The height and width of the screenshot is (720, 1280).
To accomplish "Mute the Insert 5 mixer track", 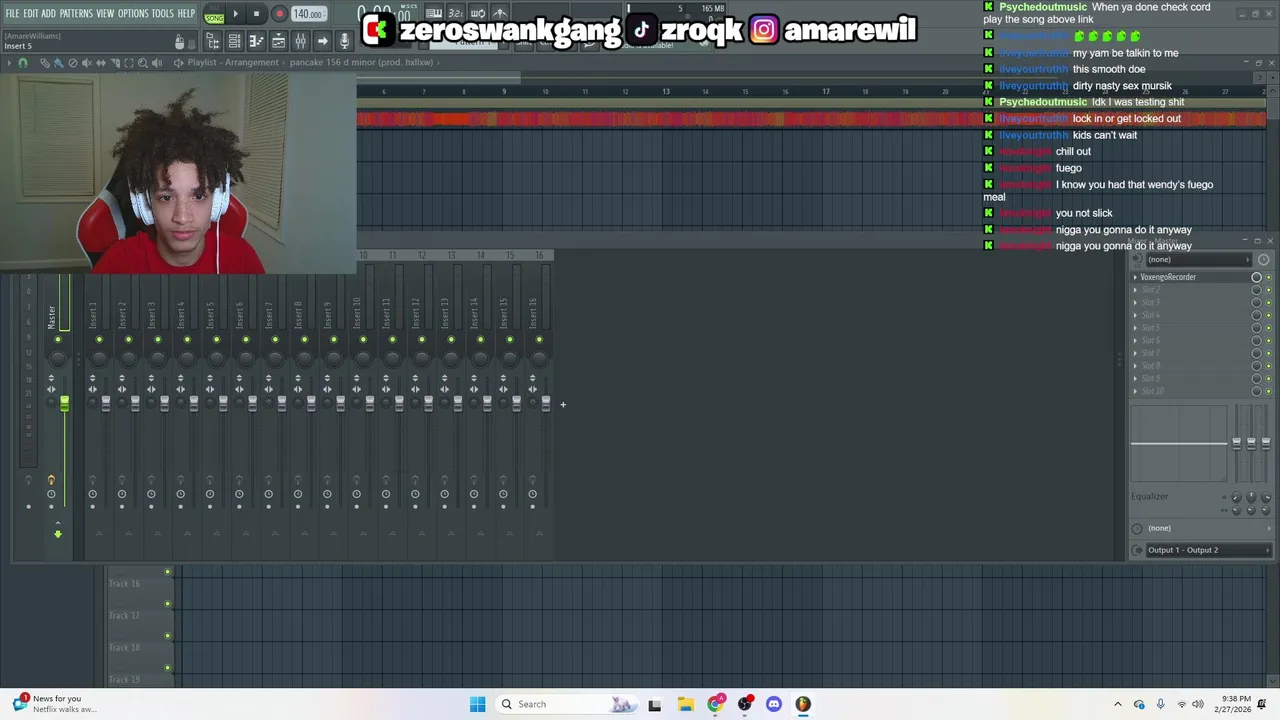I will pyautogui.click(x=216, y=340).
